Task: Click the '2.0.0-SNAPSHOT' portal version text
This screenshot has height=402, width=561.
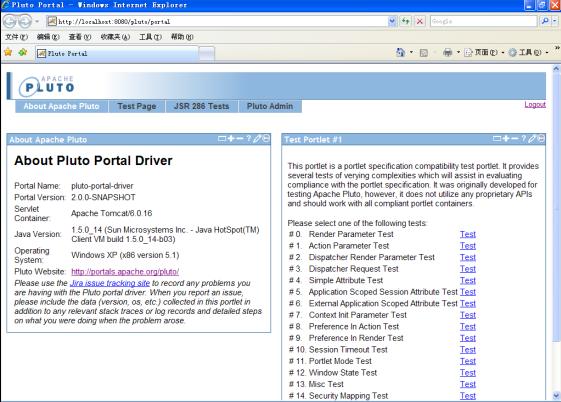Action: point(103,197)
